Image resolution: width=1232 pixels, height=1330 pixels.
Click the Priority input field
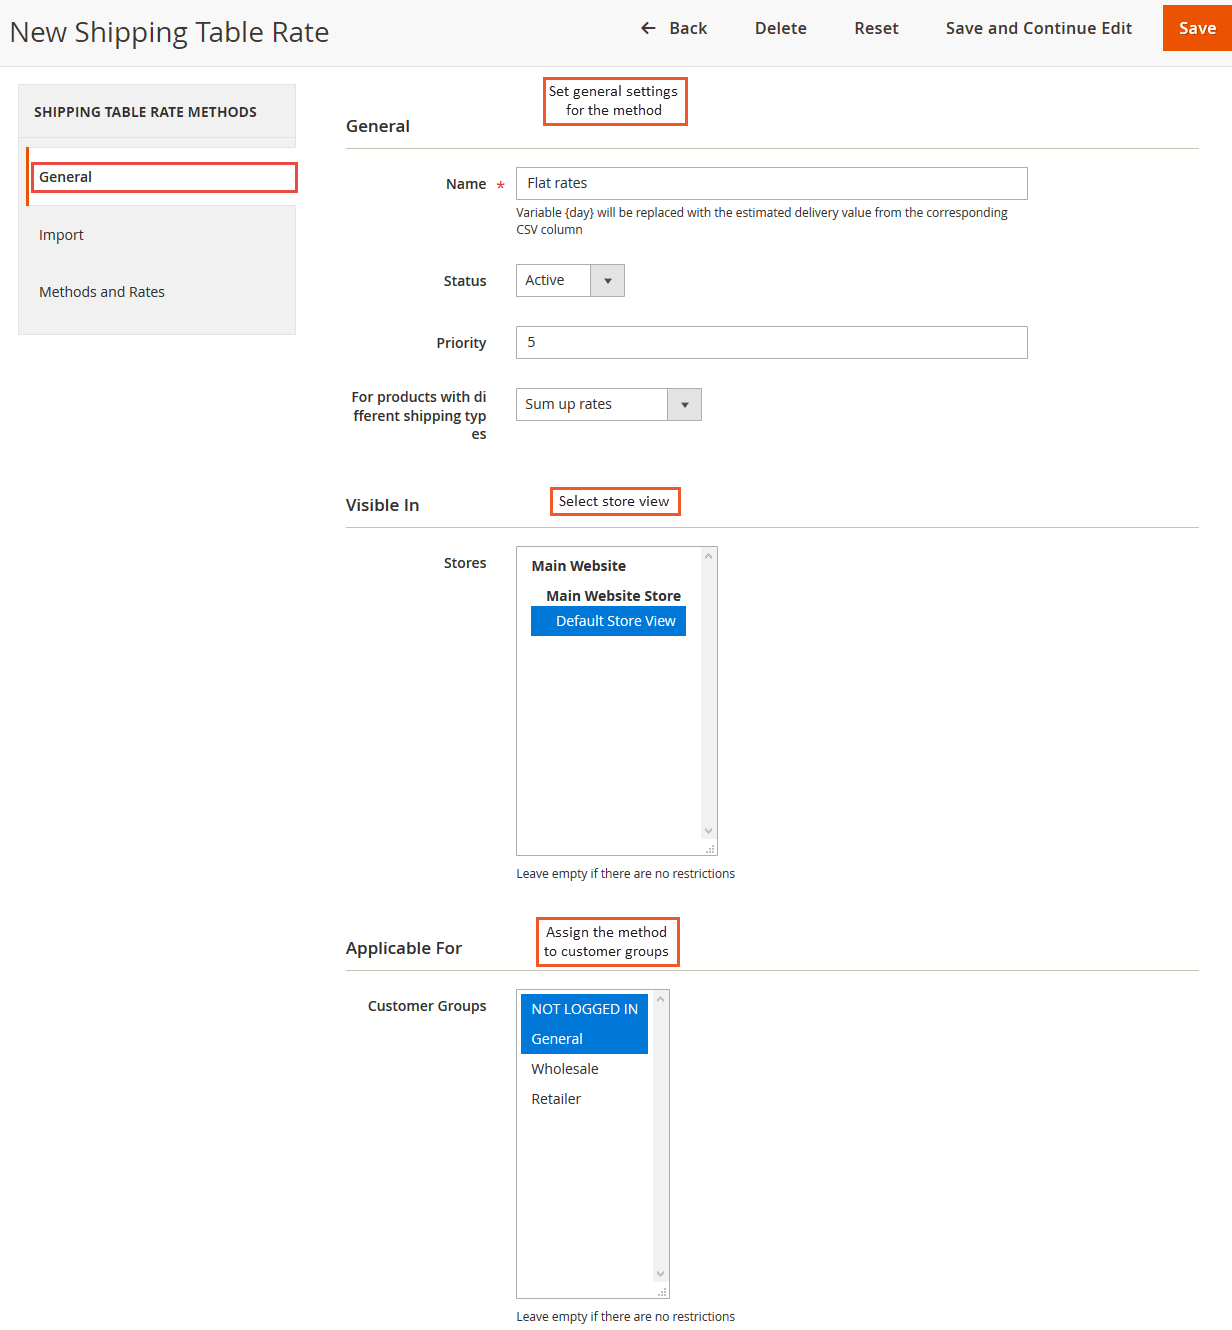(x=770, y=342)
